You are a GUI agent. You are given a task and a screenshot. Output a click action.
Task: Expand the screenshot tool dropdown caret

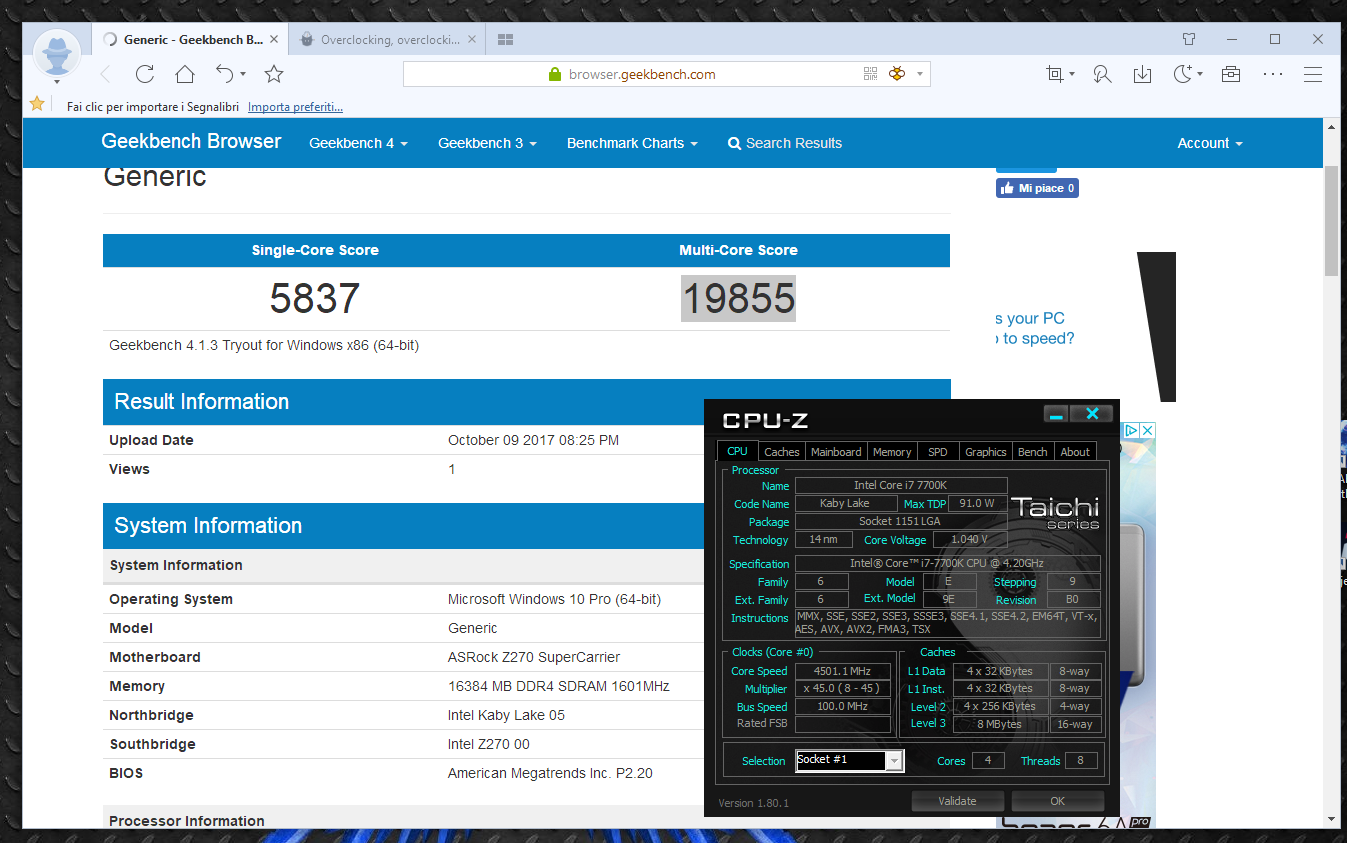(1072, 74)
